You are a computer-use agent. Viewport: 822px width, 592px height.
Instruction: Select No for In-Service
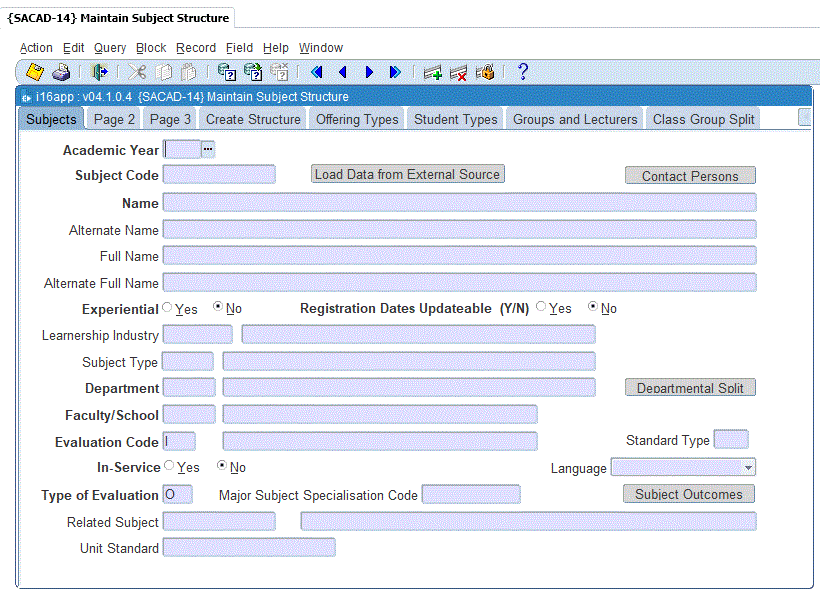click(x=222, y=465)
